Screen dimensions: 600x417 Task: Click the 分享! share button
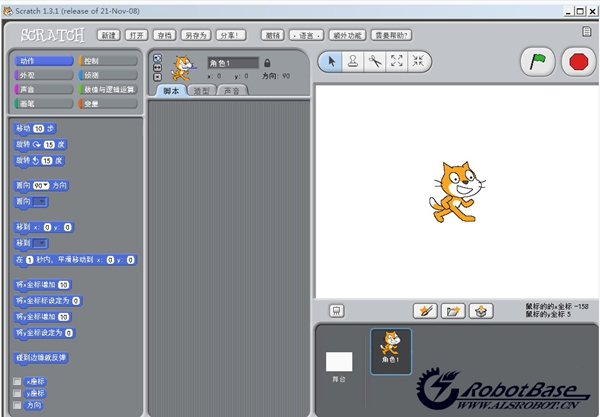231,36
